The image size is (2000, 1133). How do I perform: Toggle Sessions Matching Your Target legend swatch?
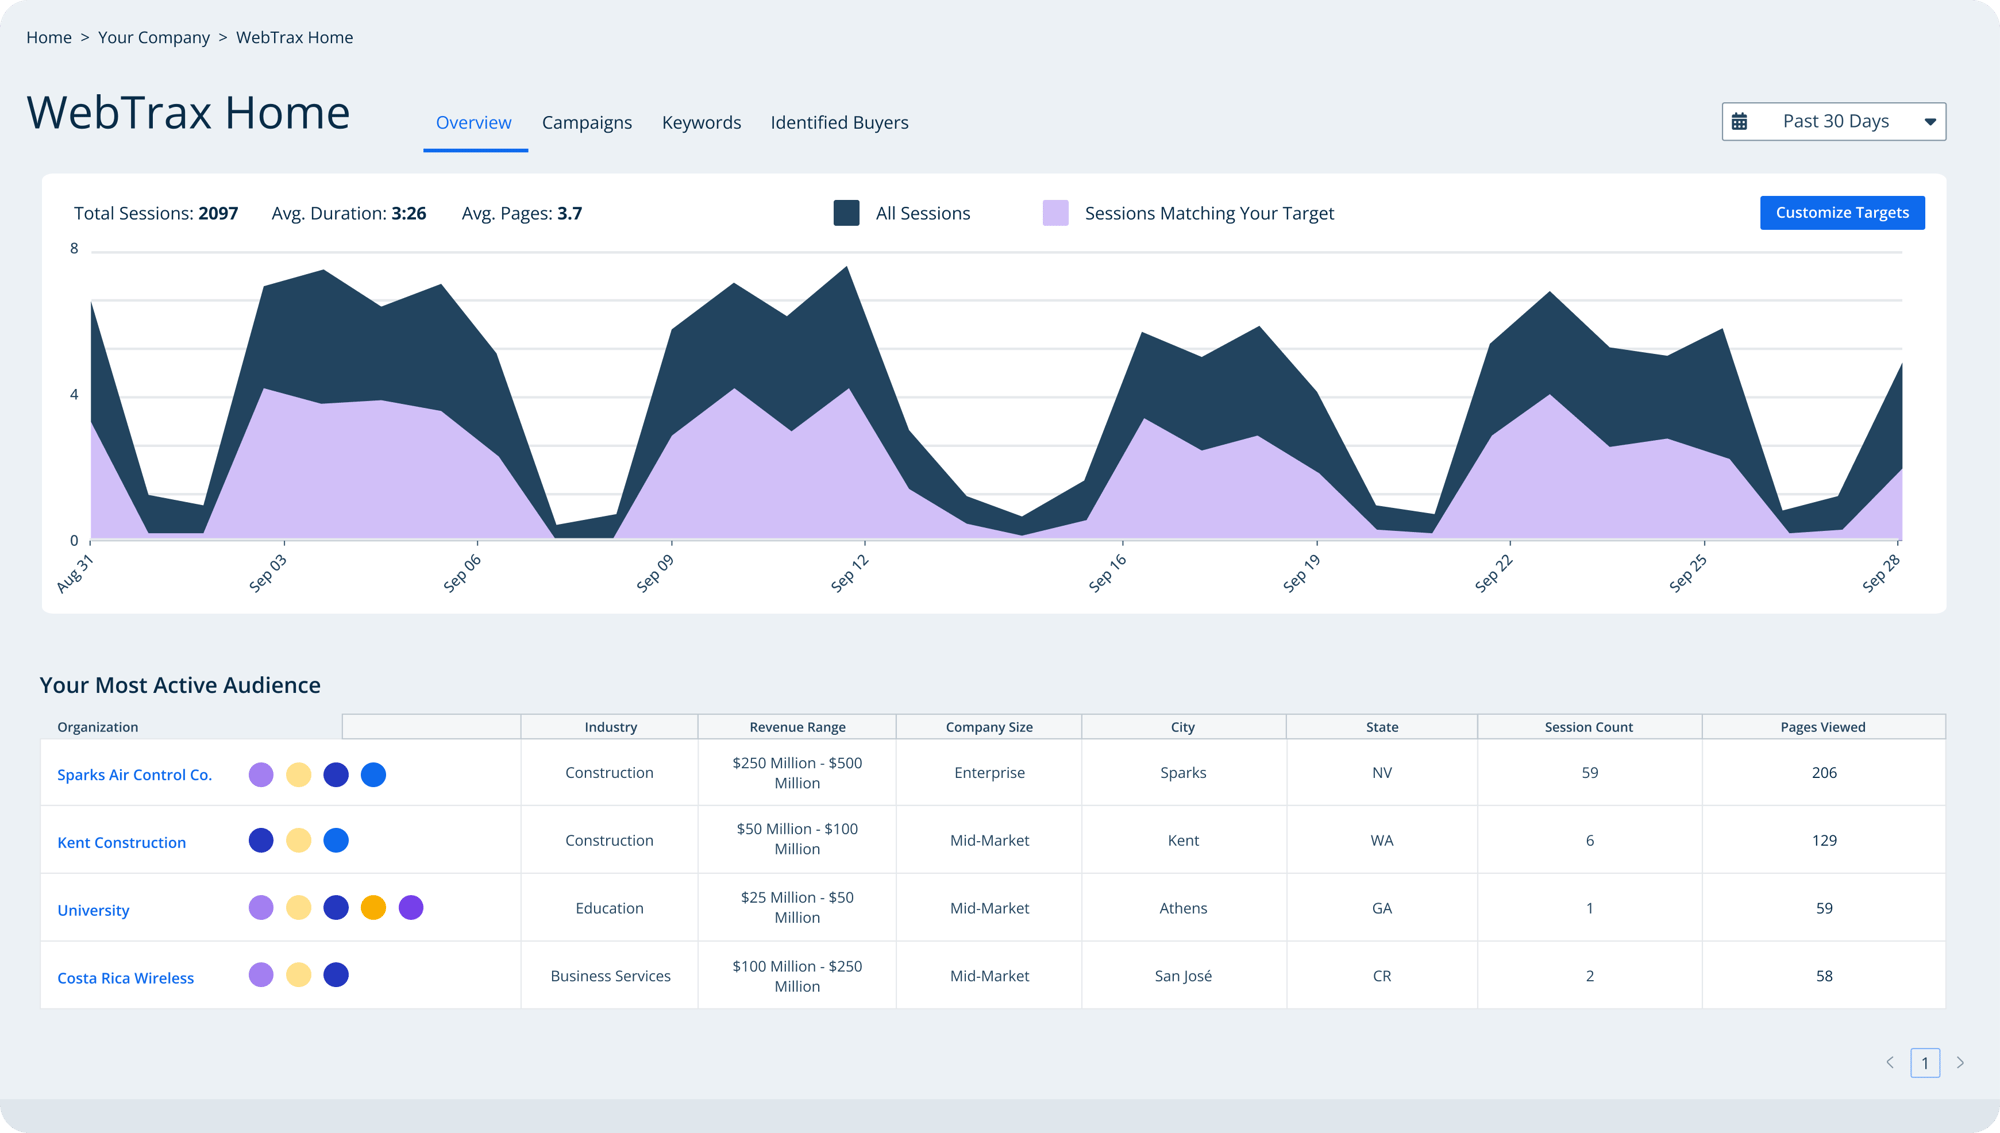tap(1055, 213)
